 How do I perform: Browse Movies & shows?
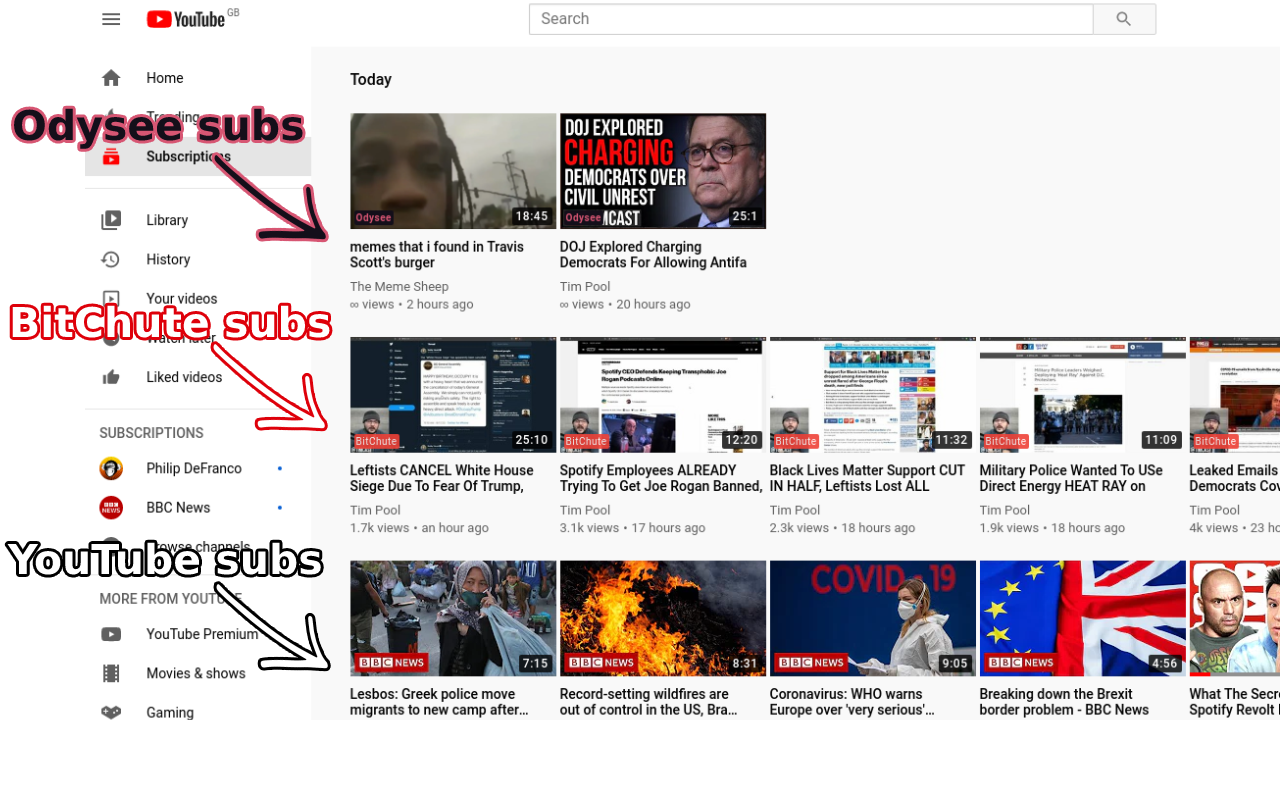[196, 673]
